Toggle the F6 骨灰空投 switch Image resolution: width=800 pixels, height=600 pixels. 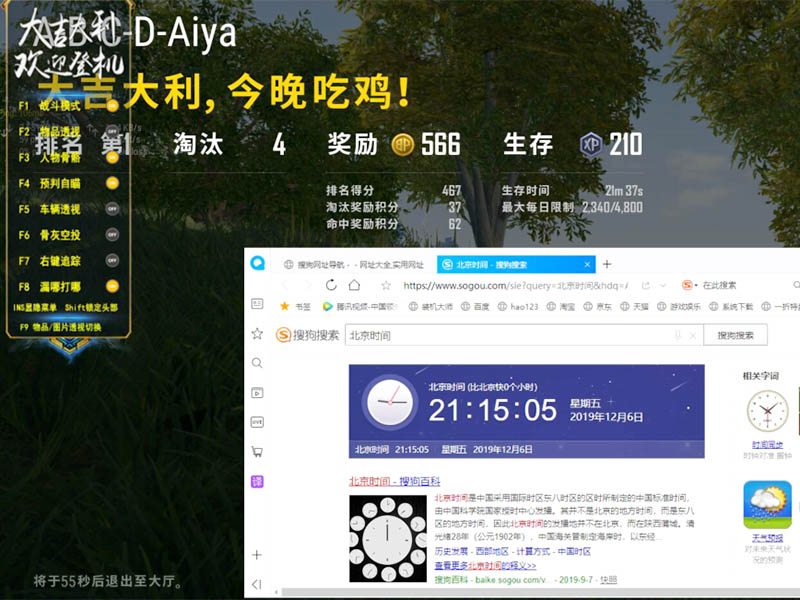112,235
